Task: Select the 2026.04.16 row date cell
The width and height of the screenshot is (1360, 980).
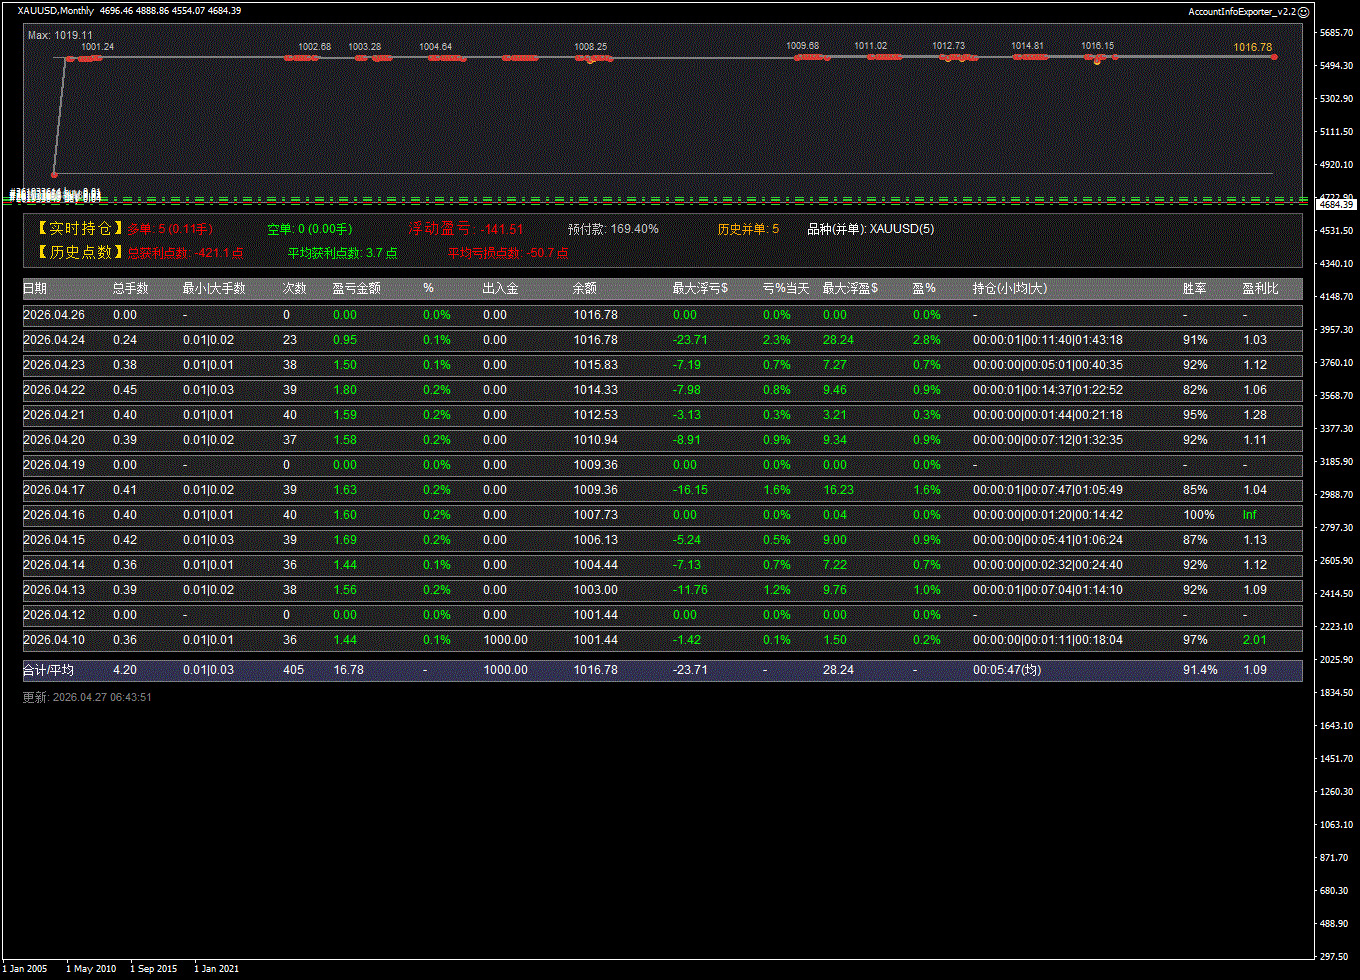Action: coord(53,515)
